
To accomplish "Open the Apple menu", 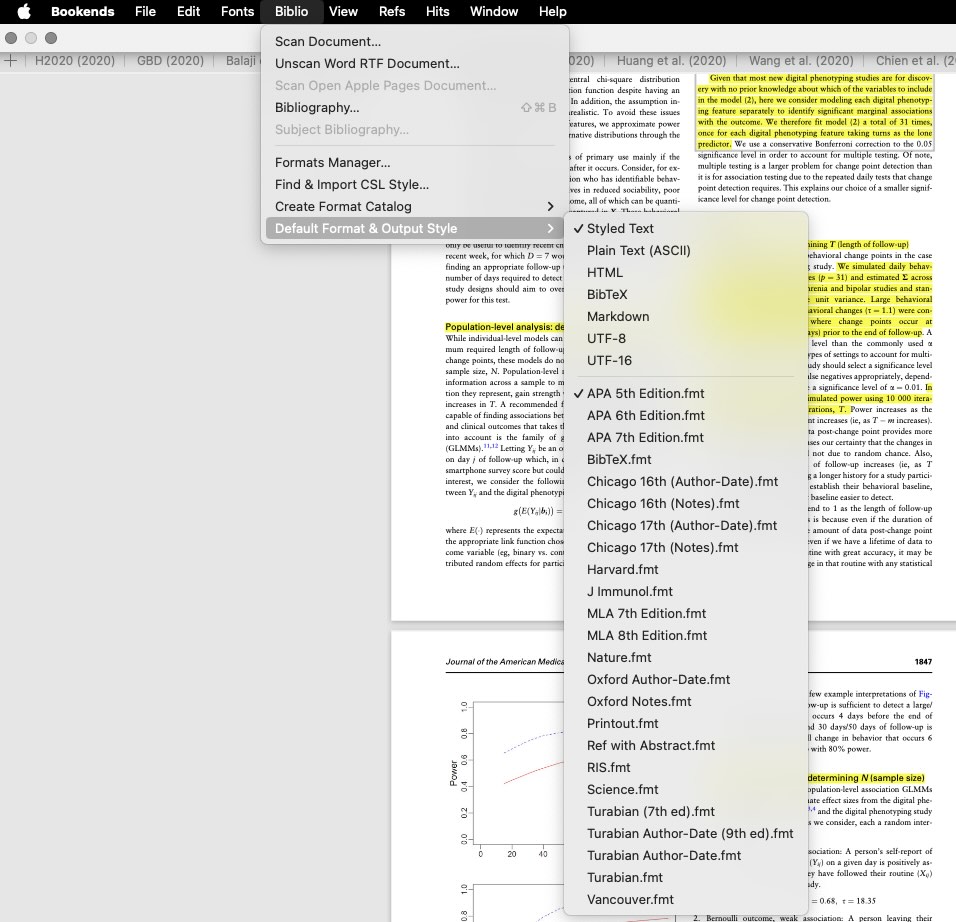I will click(23, 12).
